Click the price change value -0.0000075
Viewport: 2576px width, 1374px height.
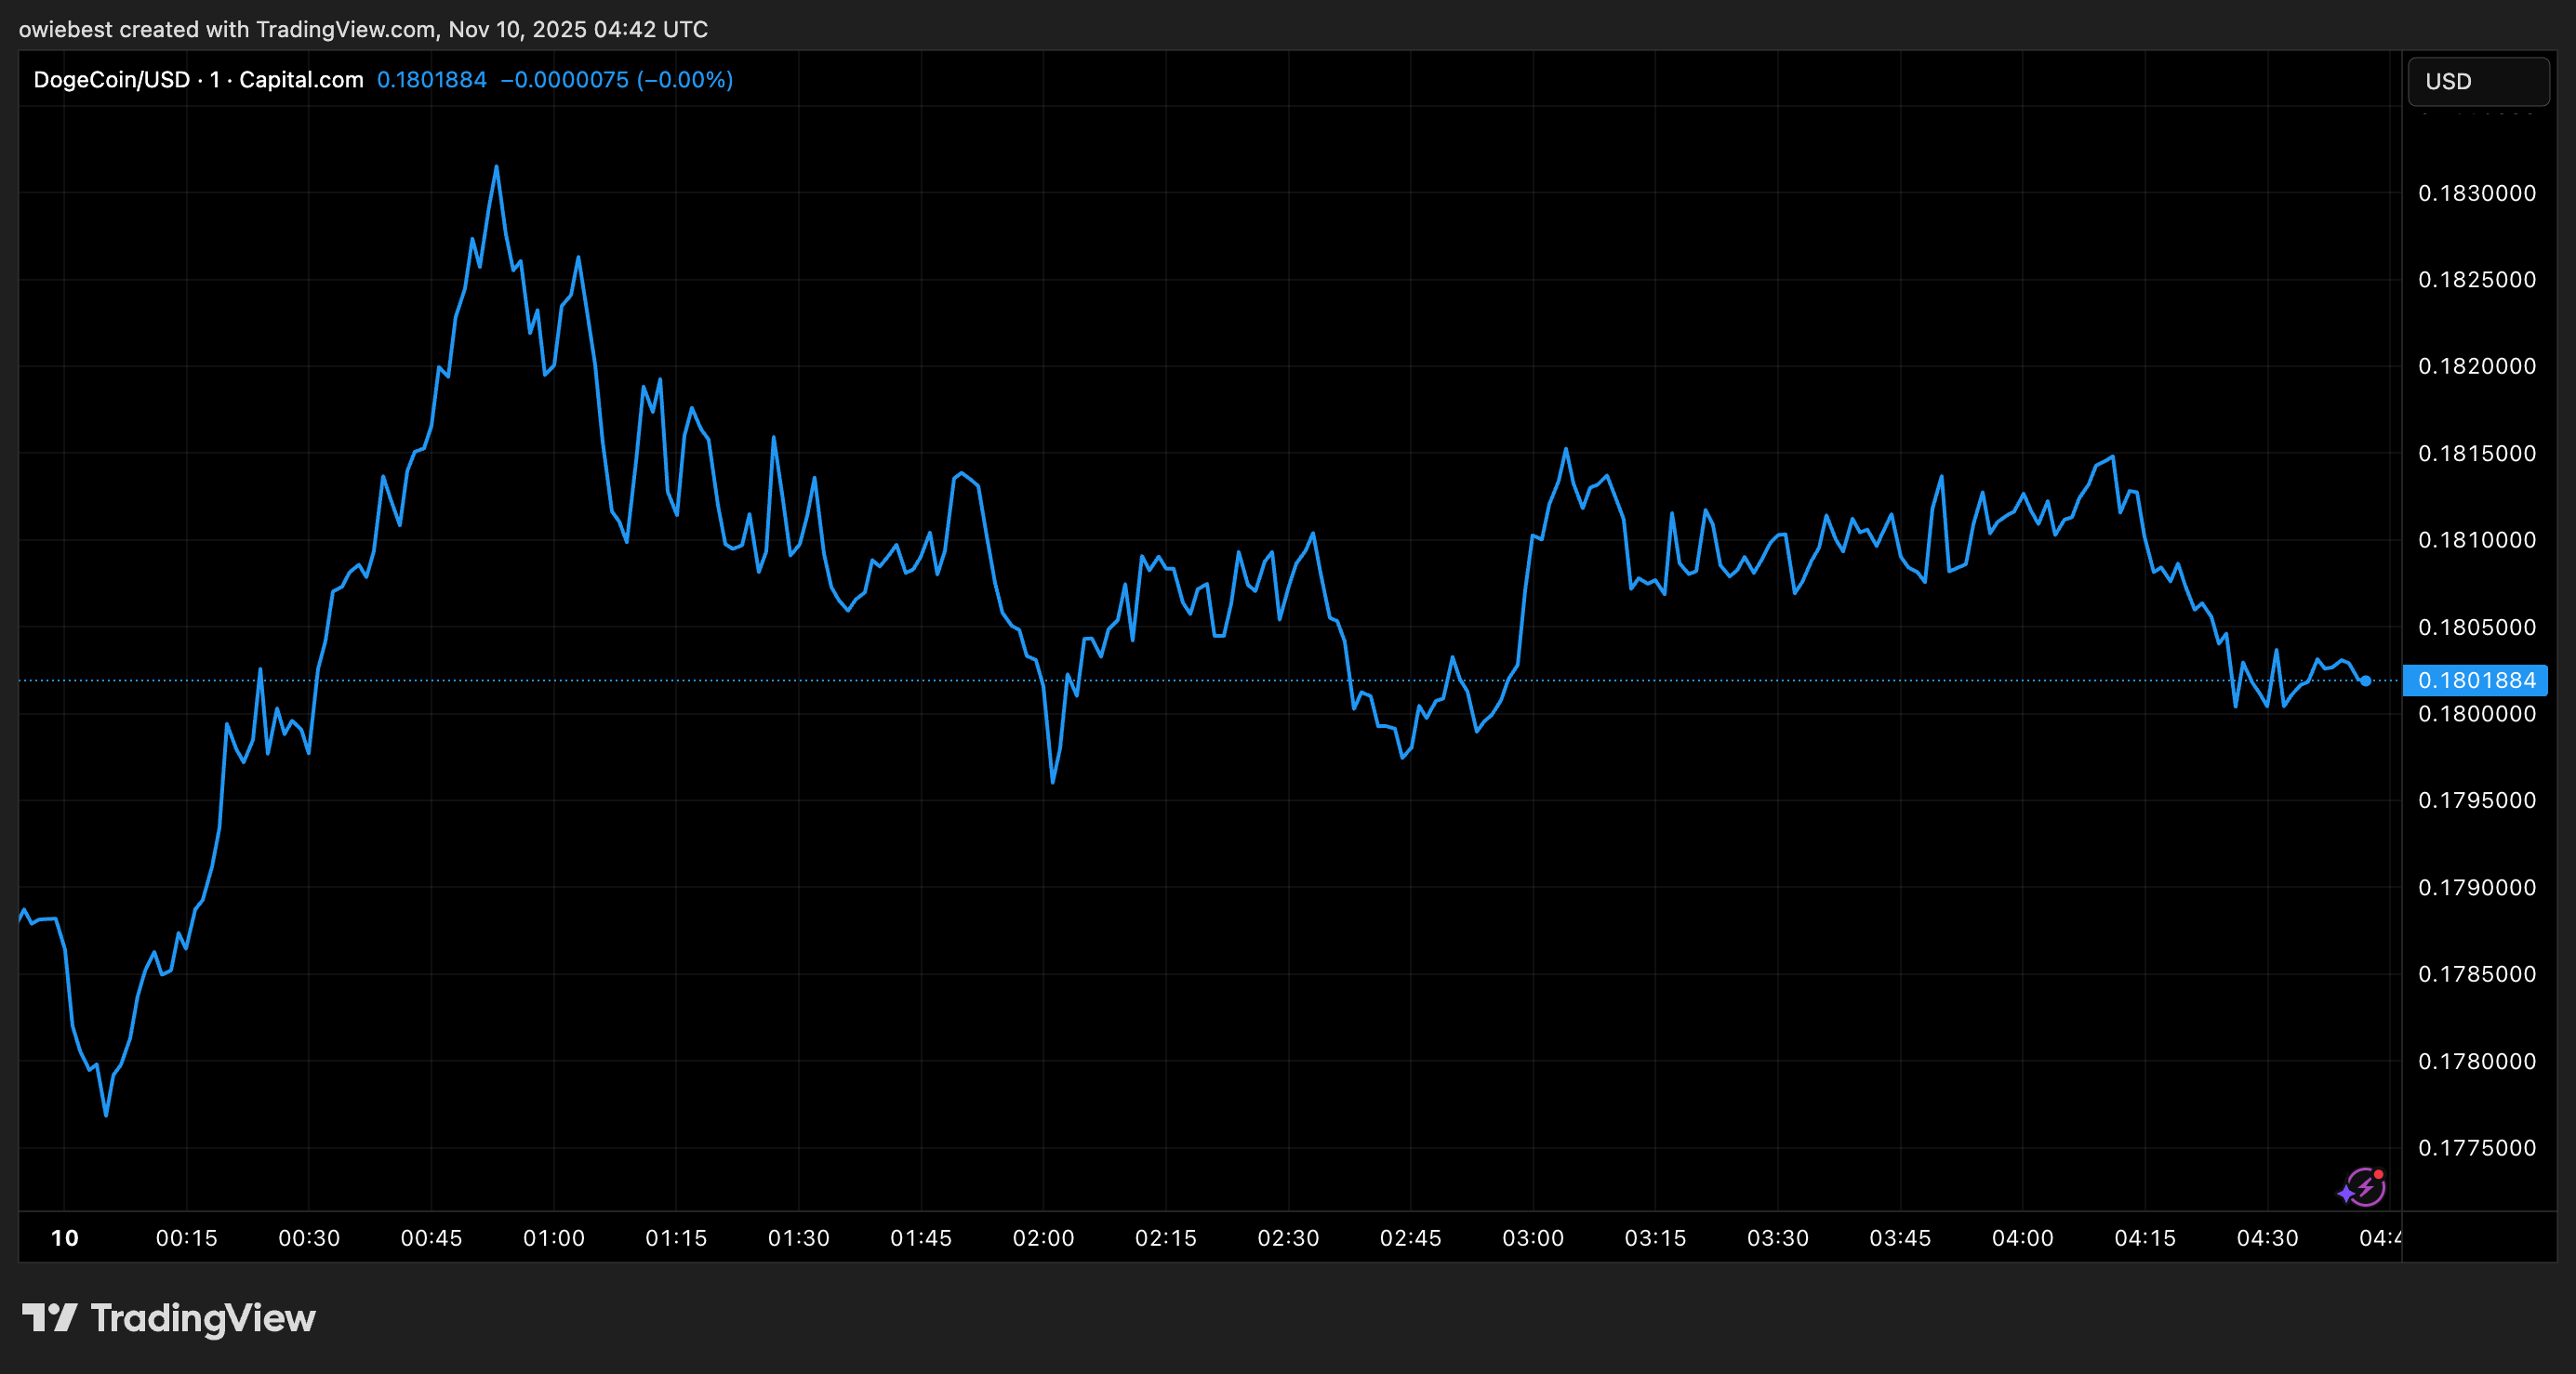(x=565, y=80)
